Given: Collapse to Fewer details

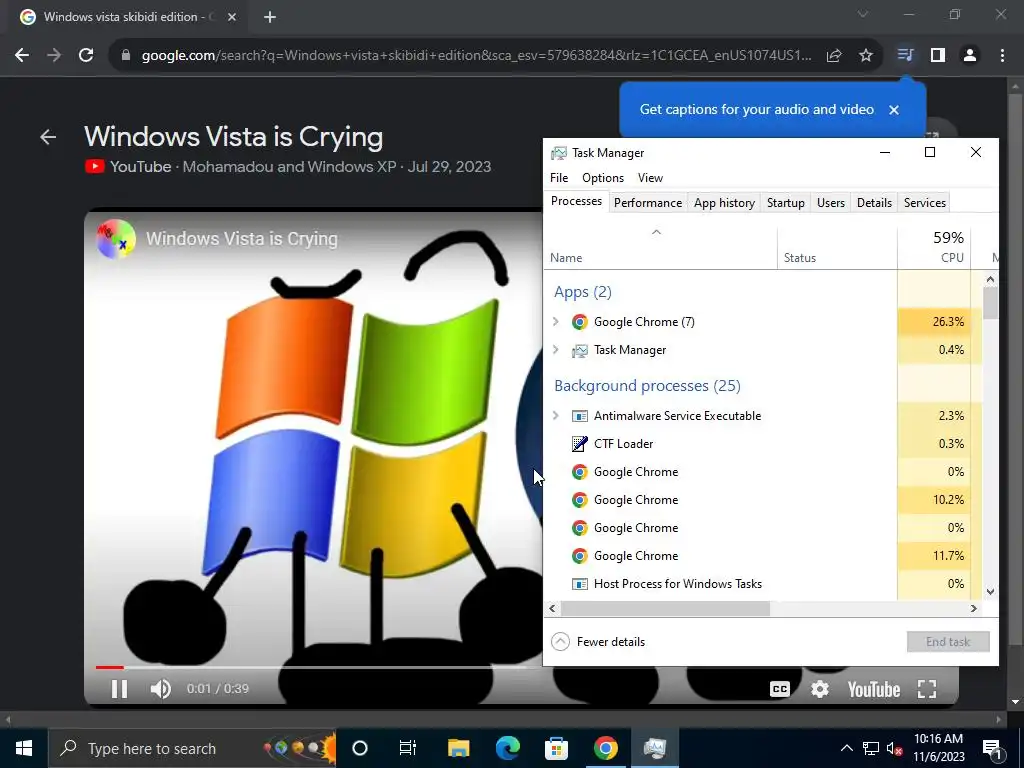Looking at the screenshot, I should (598, 642).
